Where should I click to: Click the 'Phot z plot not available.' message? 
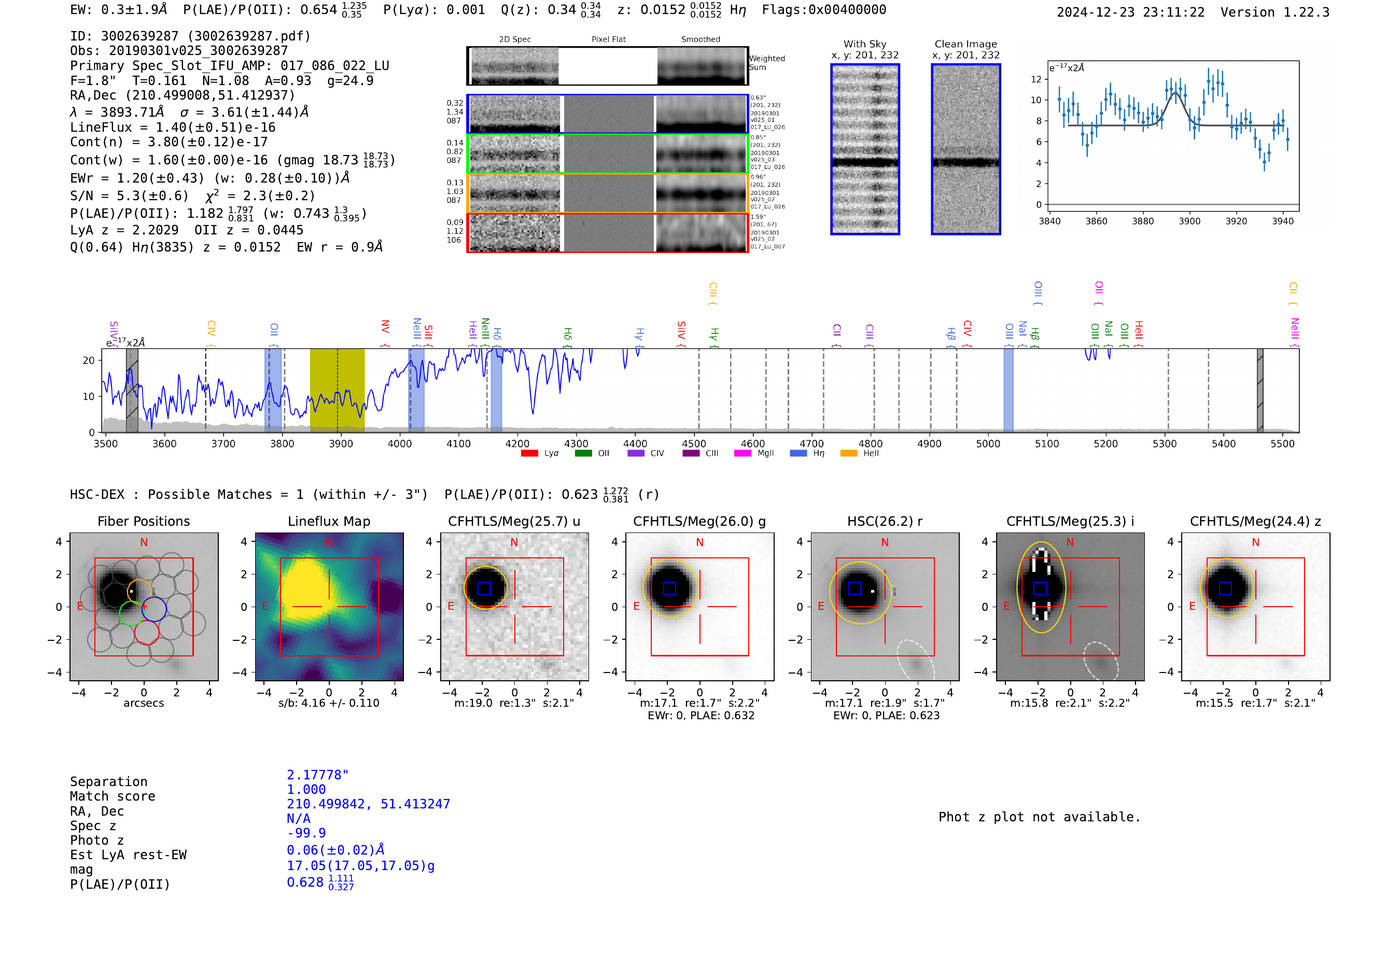1039,817
